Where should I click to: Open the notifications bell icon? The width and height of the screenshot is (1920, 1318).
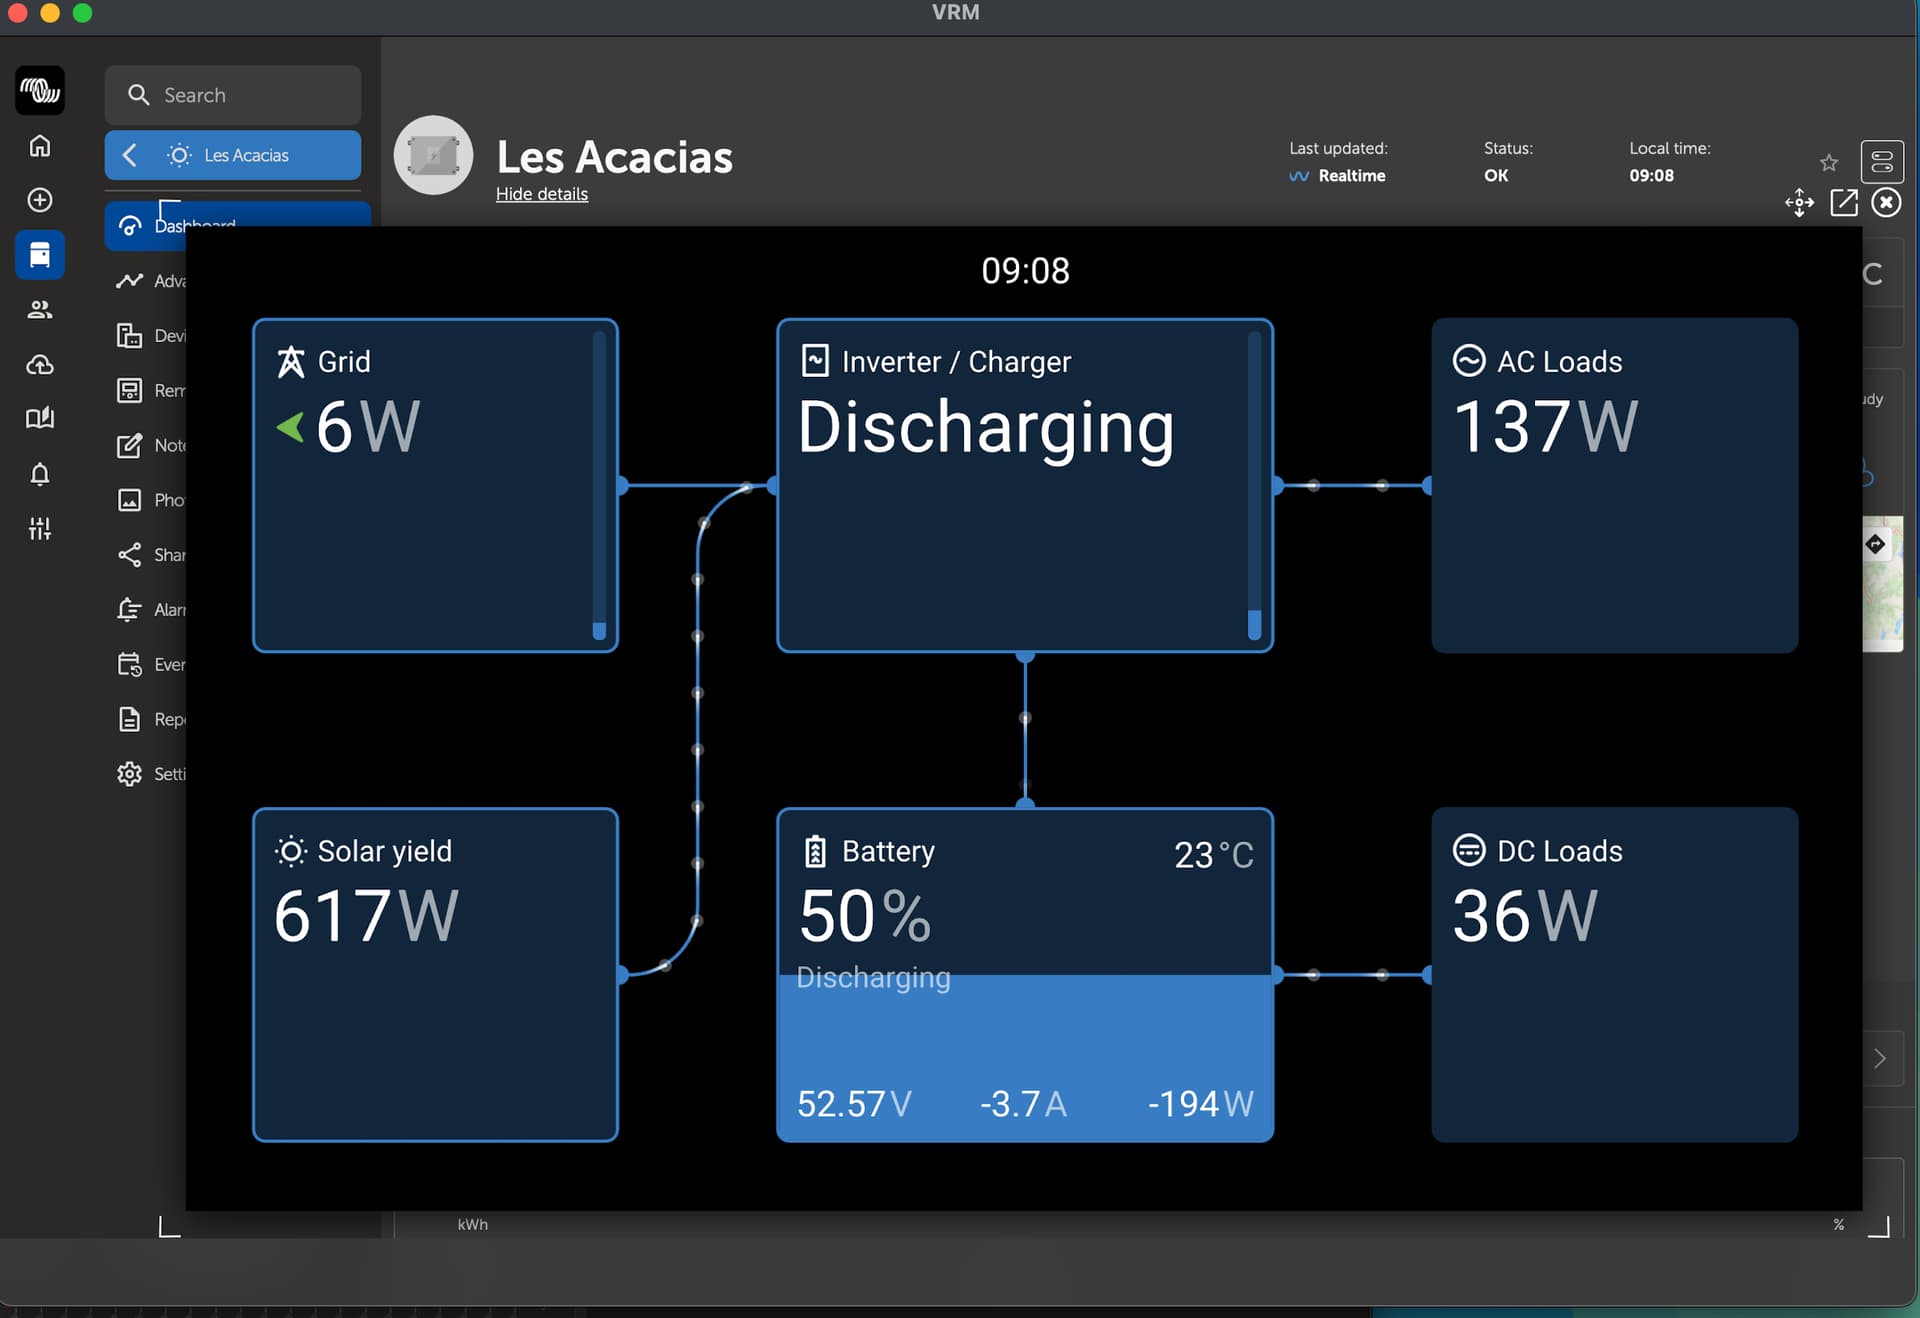click(x=40, y=474)
